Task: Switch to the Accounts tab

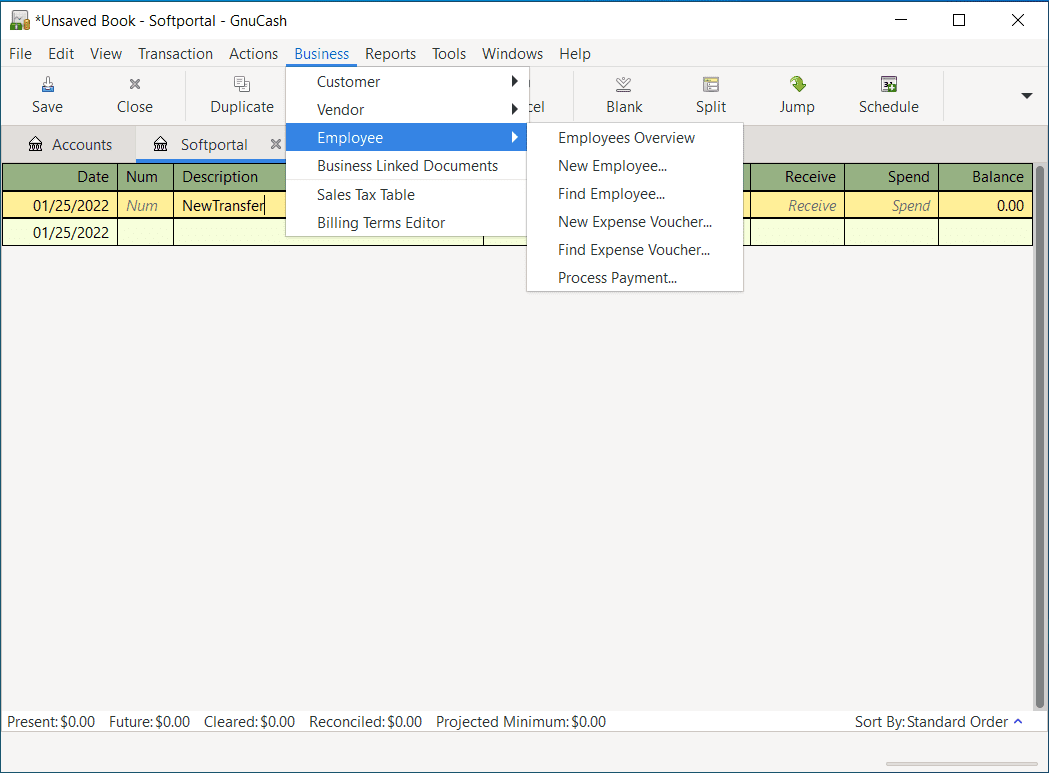Action: 70,145
